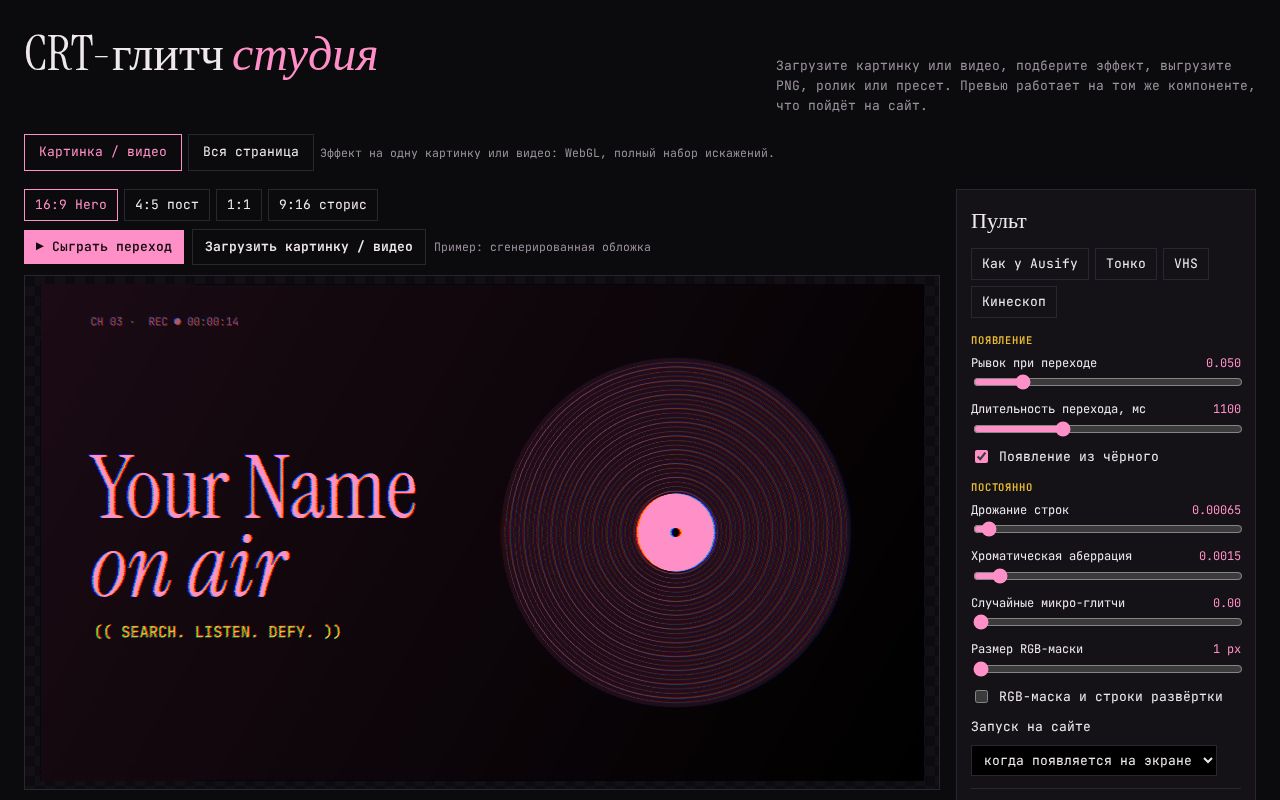Image resolution: width=1280 pixels, height=800 pixels.
Task: Play transition with Сыграть переход
Action: coord(104,247)
